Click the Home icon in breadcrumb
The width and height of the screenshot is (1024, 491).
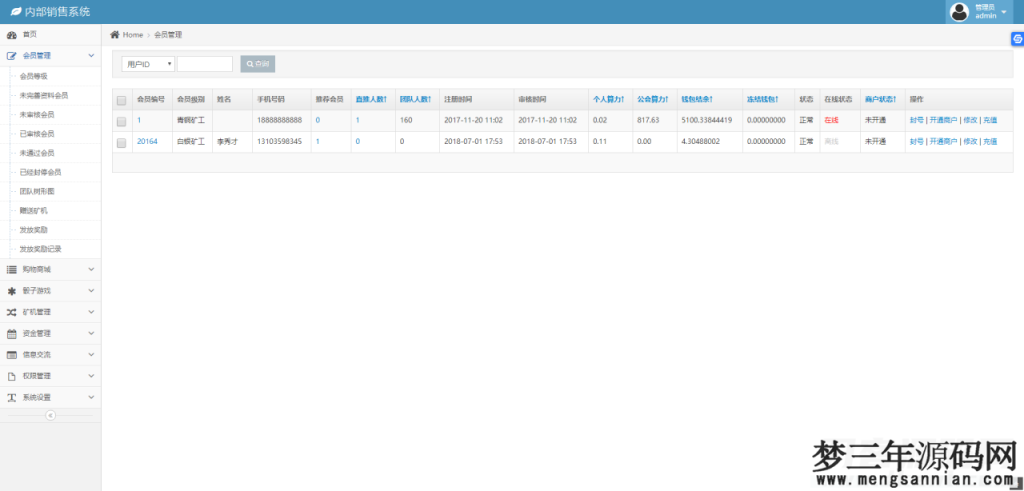point(115,35)
